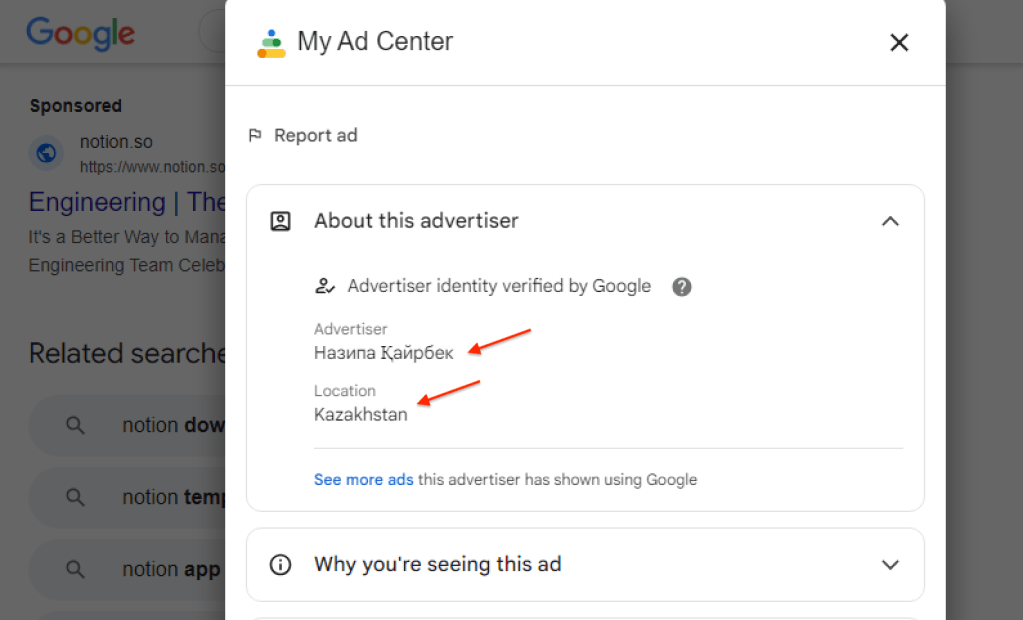
Task: Click the verified advertiser identity icon
Action: (324, 286)
